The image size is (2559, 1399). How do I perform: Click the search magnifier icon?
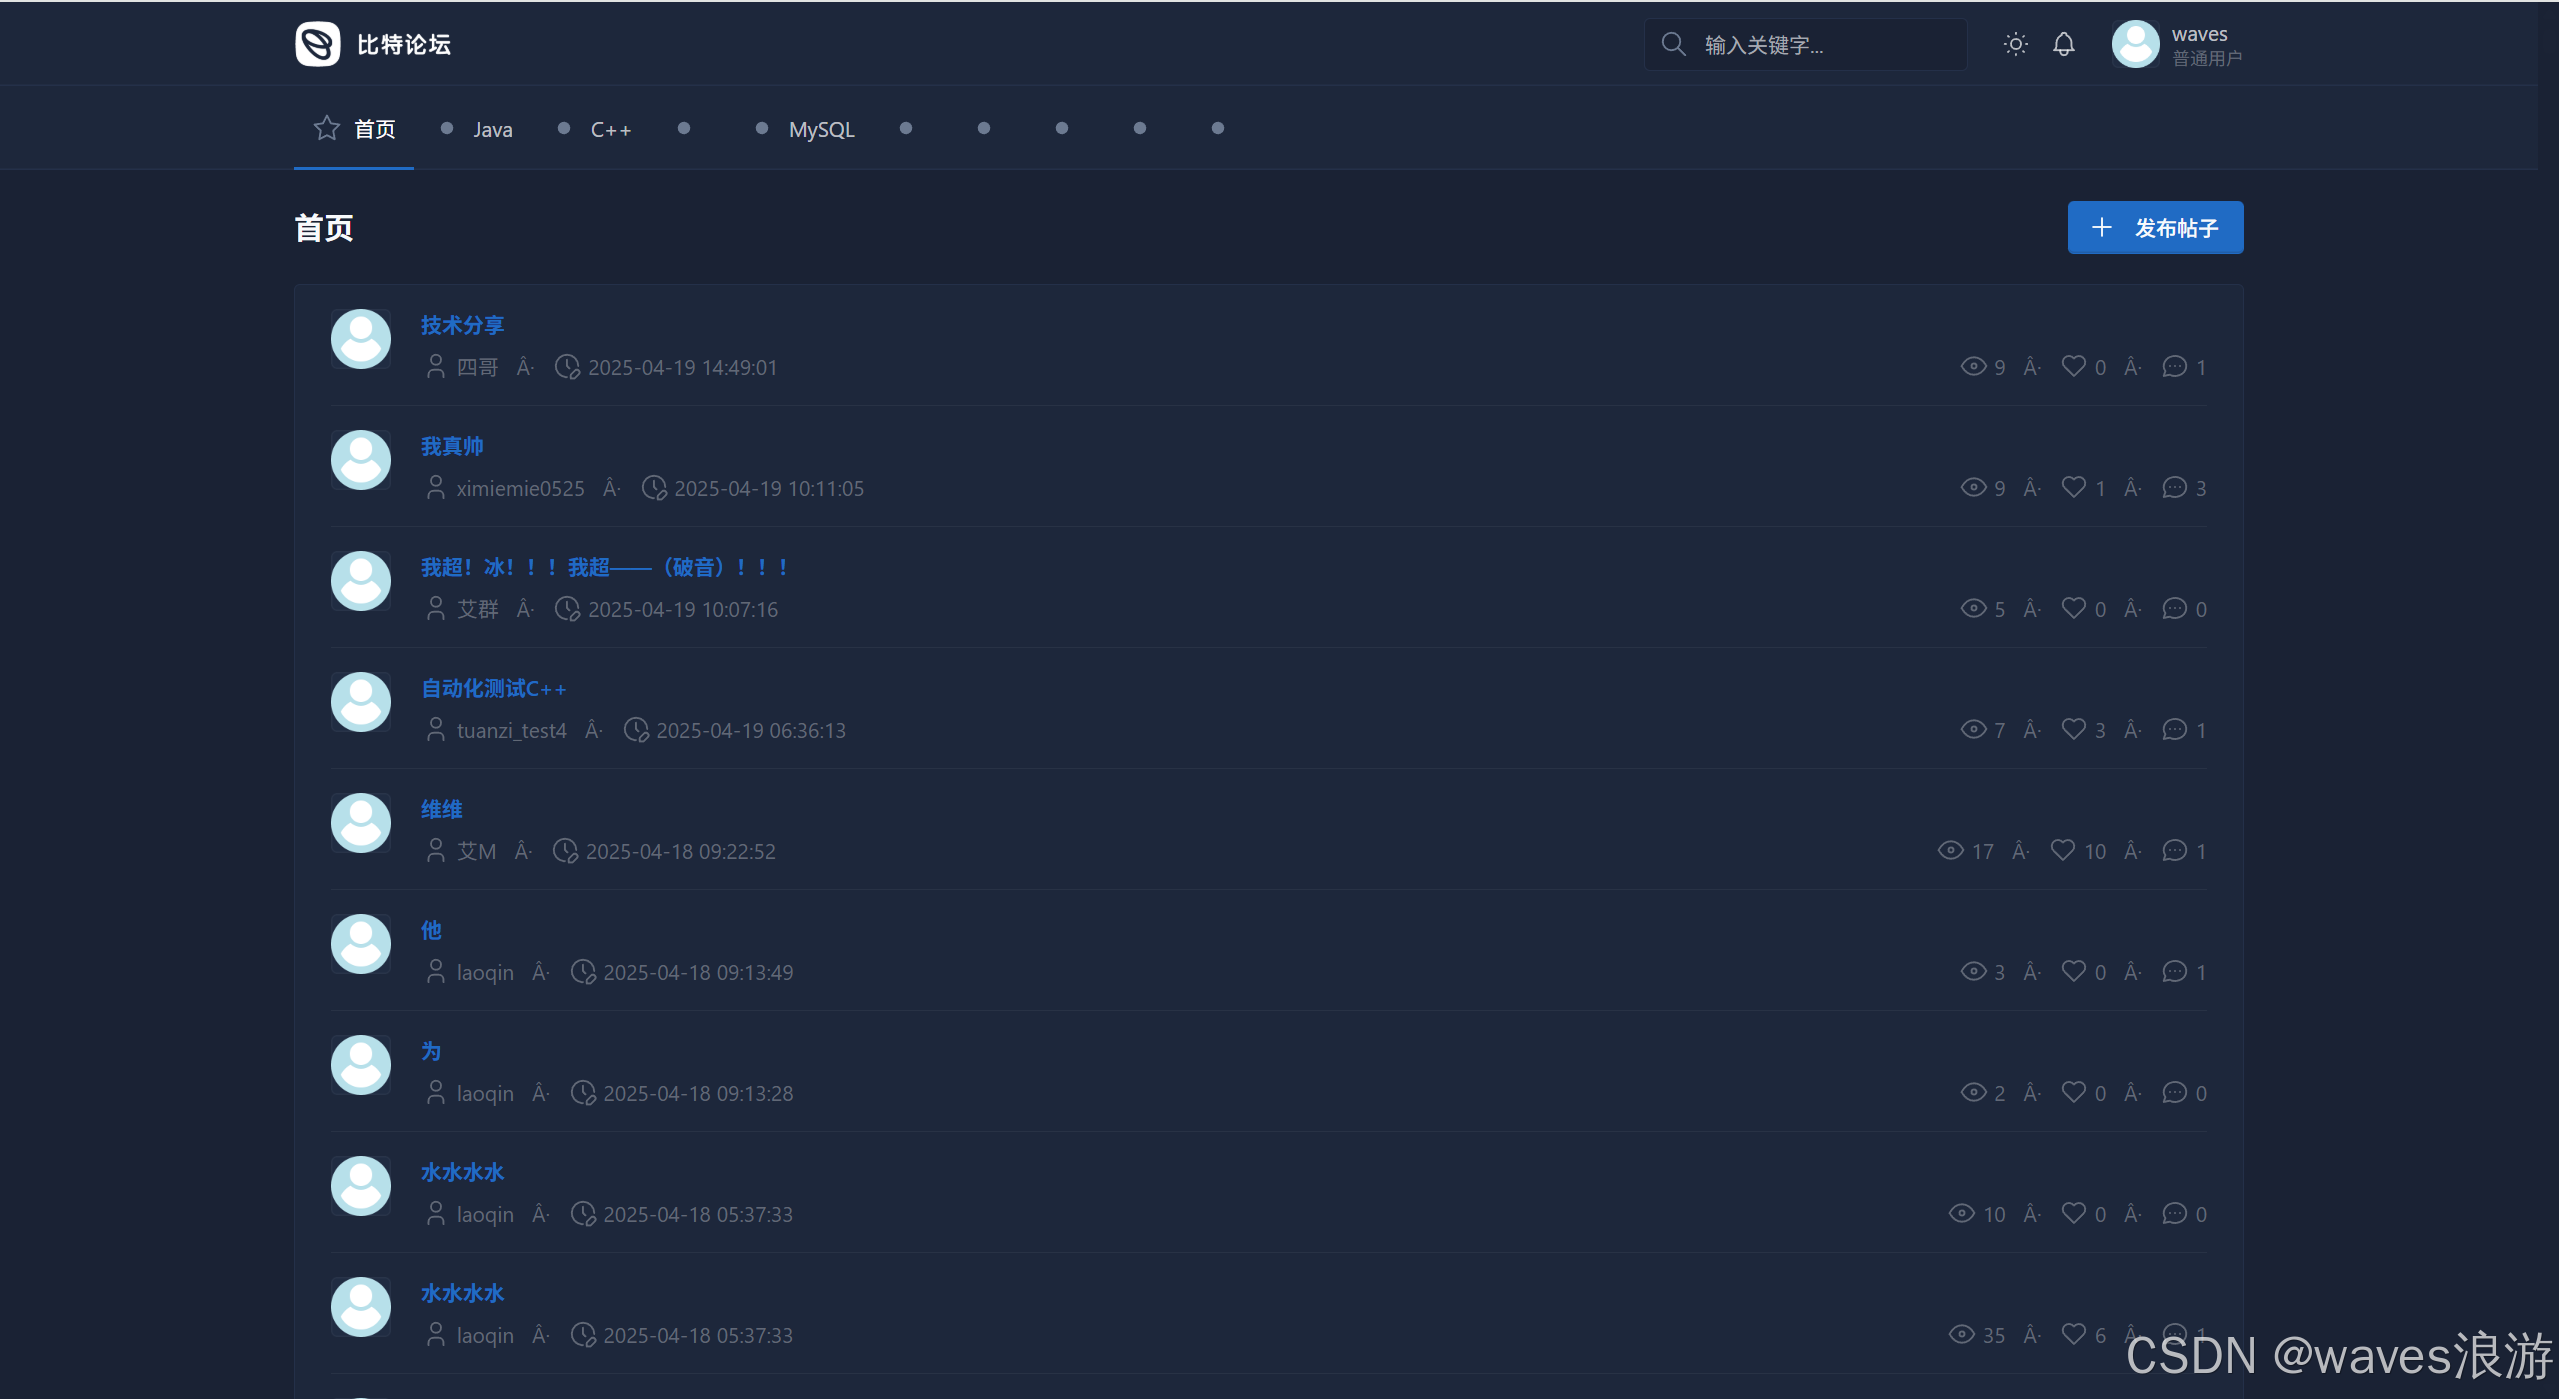[1673, 44]
